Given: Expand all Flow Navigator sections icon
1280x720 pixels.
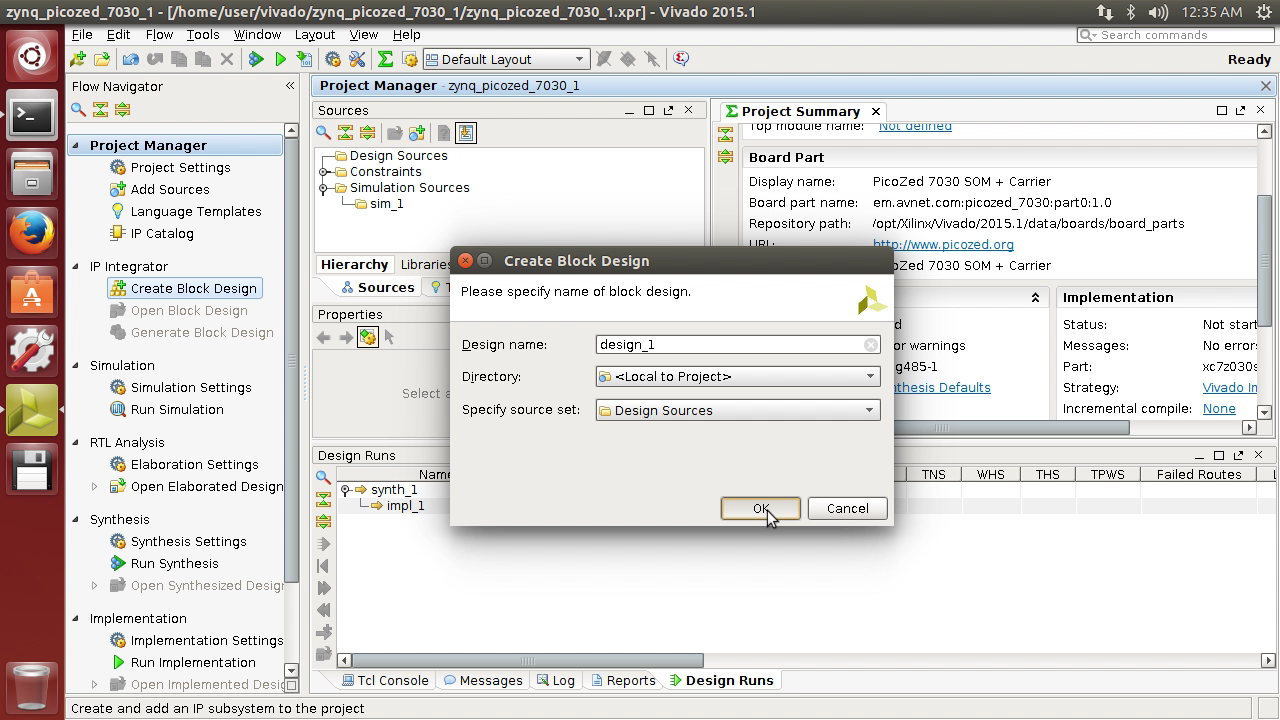Looking at the screenshot, I should coord(122,110).
